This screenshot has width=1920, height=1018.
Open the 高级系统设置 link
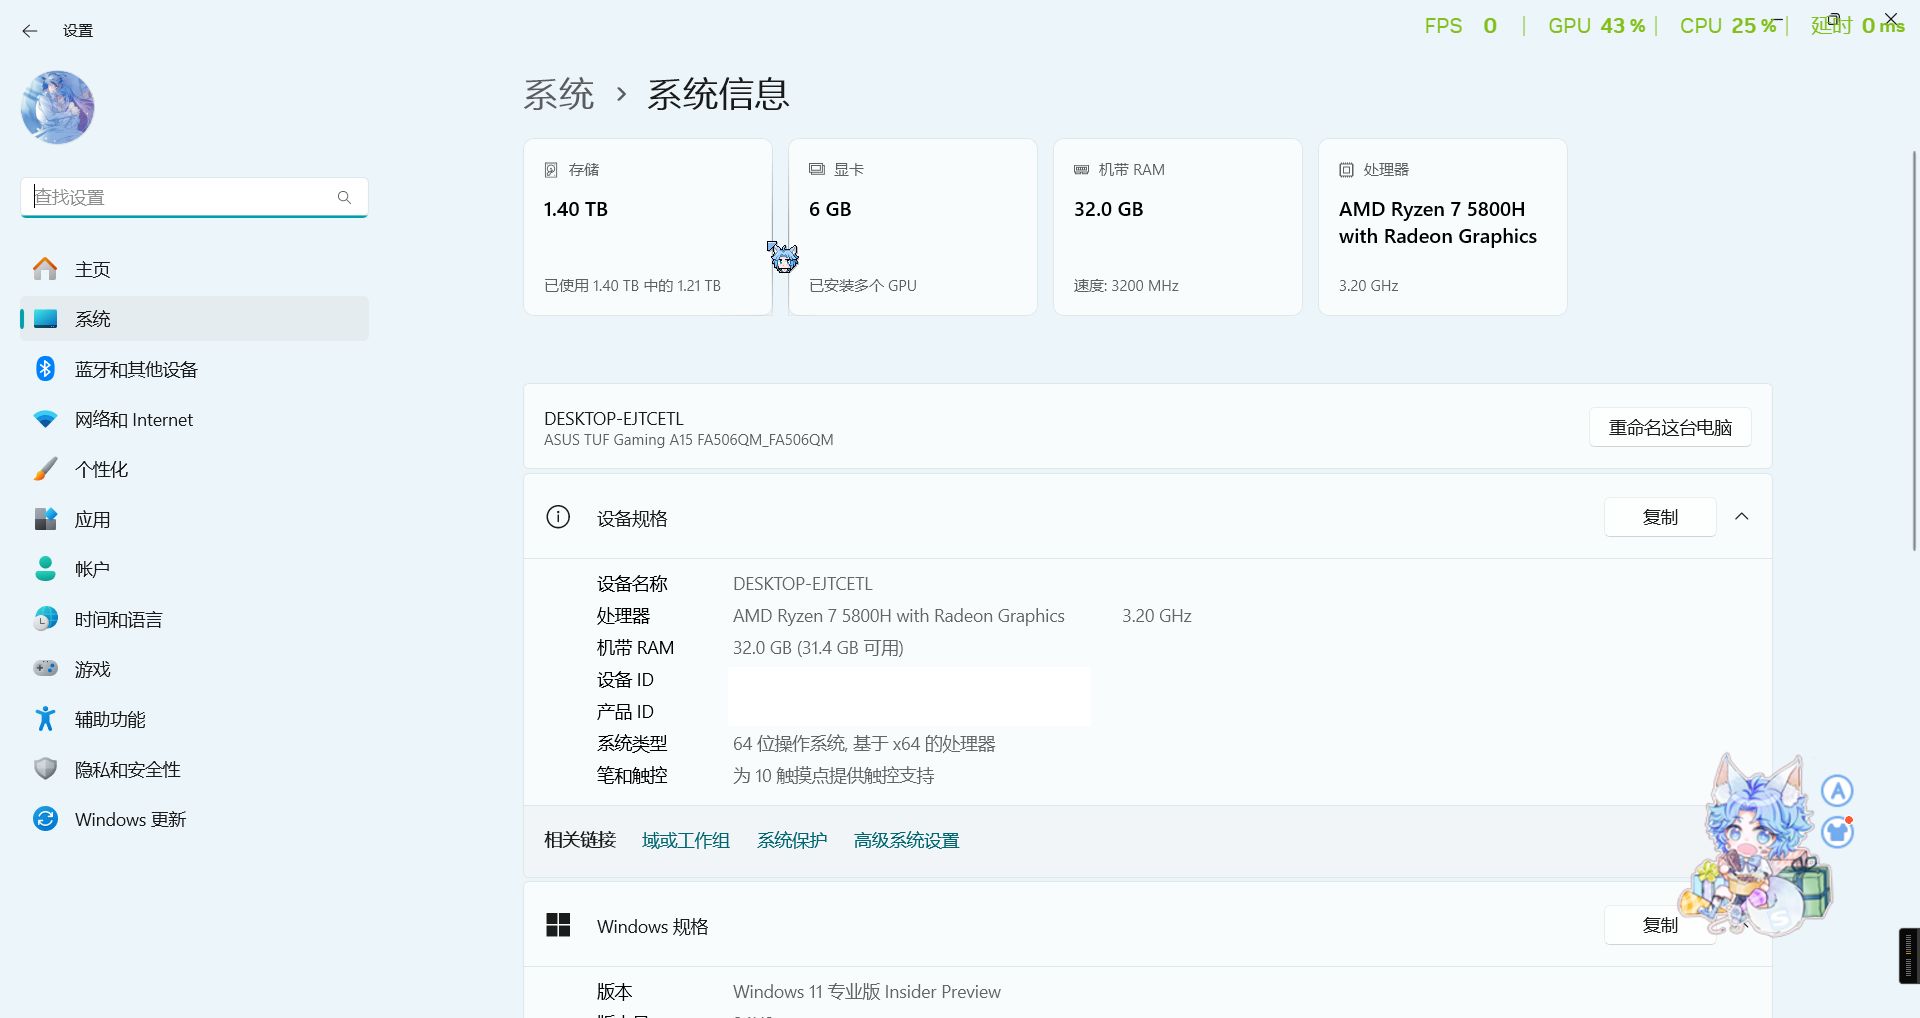point(906,841)
